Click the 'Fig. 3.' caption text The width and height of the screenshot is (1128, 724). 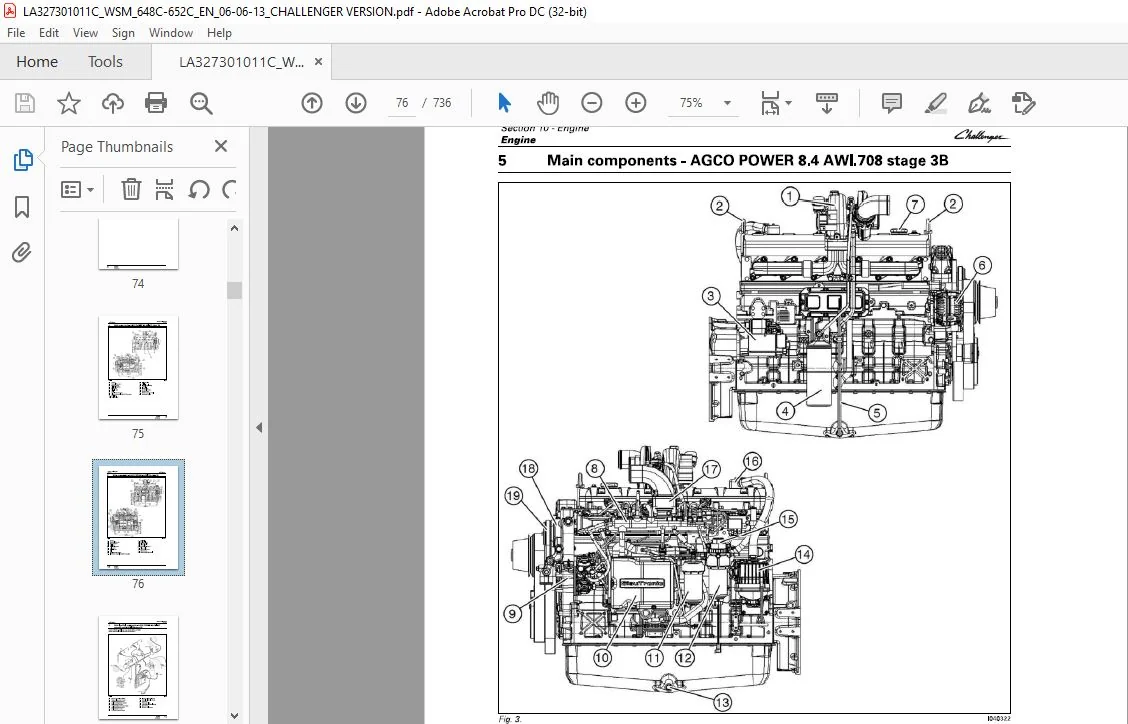pos(510,719)
